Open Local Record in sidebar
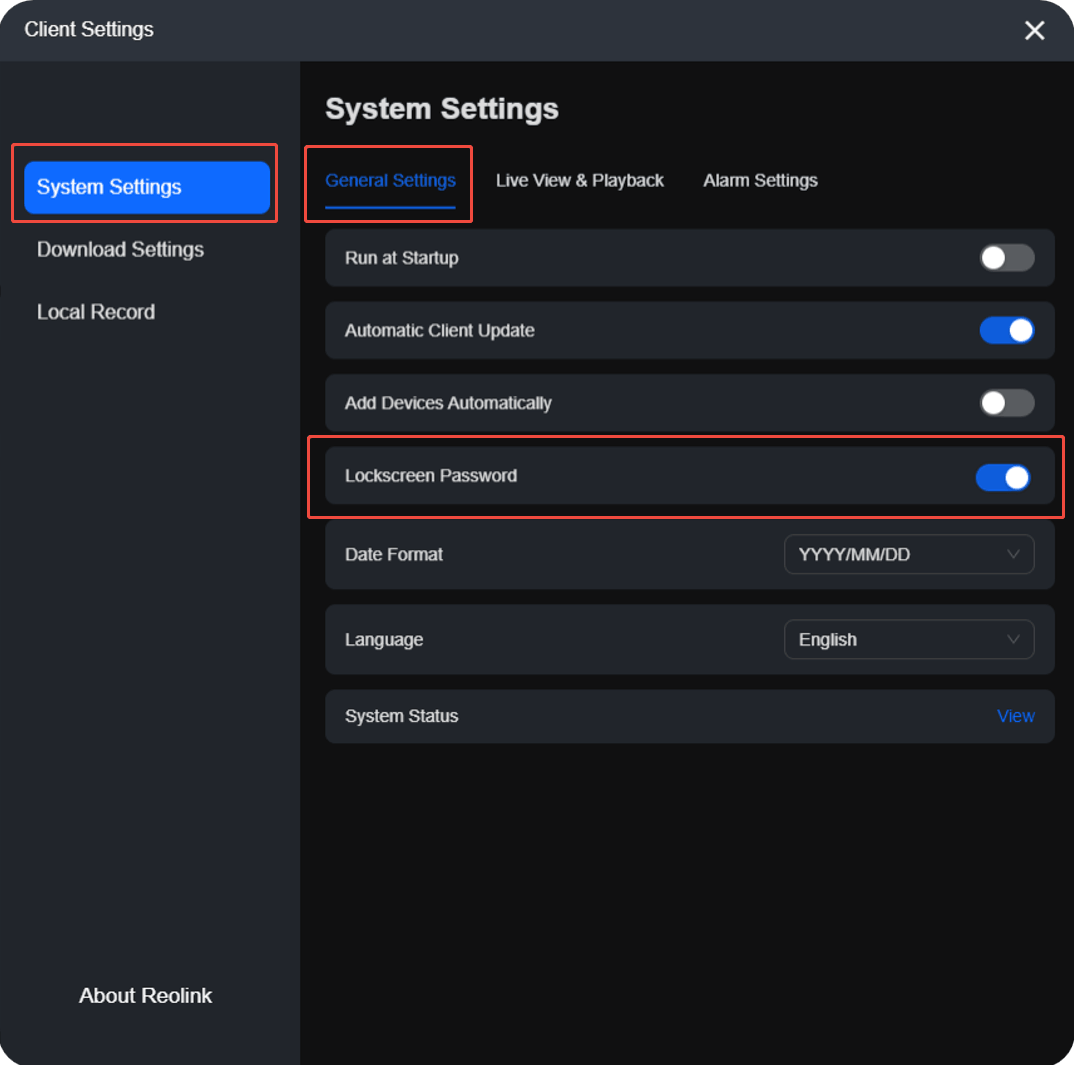 point(96,312)
